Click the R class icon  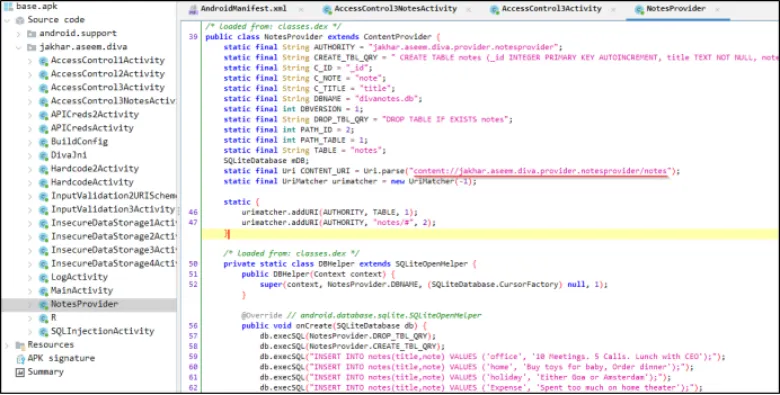pos(43,318)
